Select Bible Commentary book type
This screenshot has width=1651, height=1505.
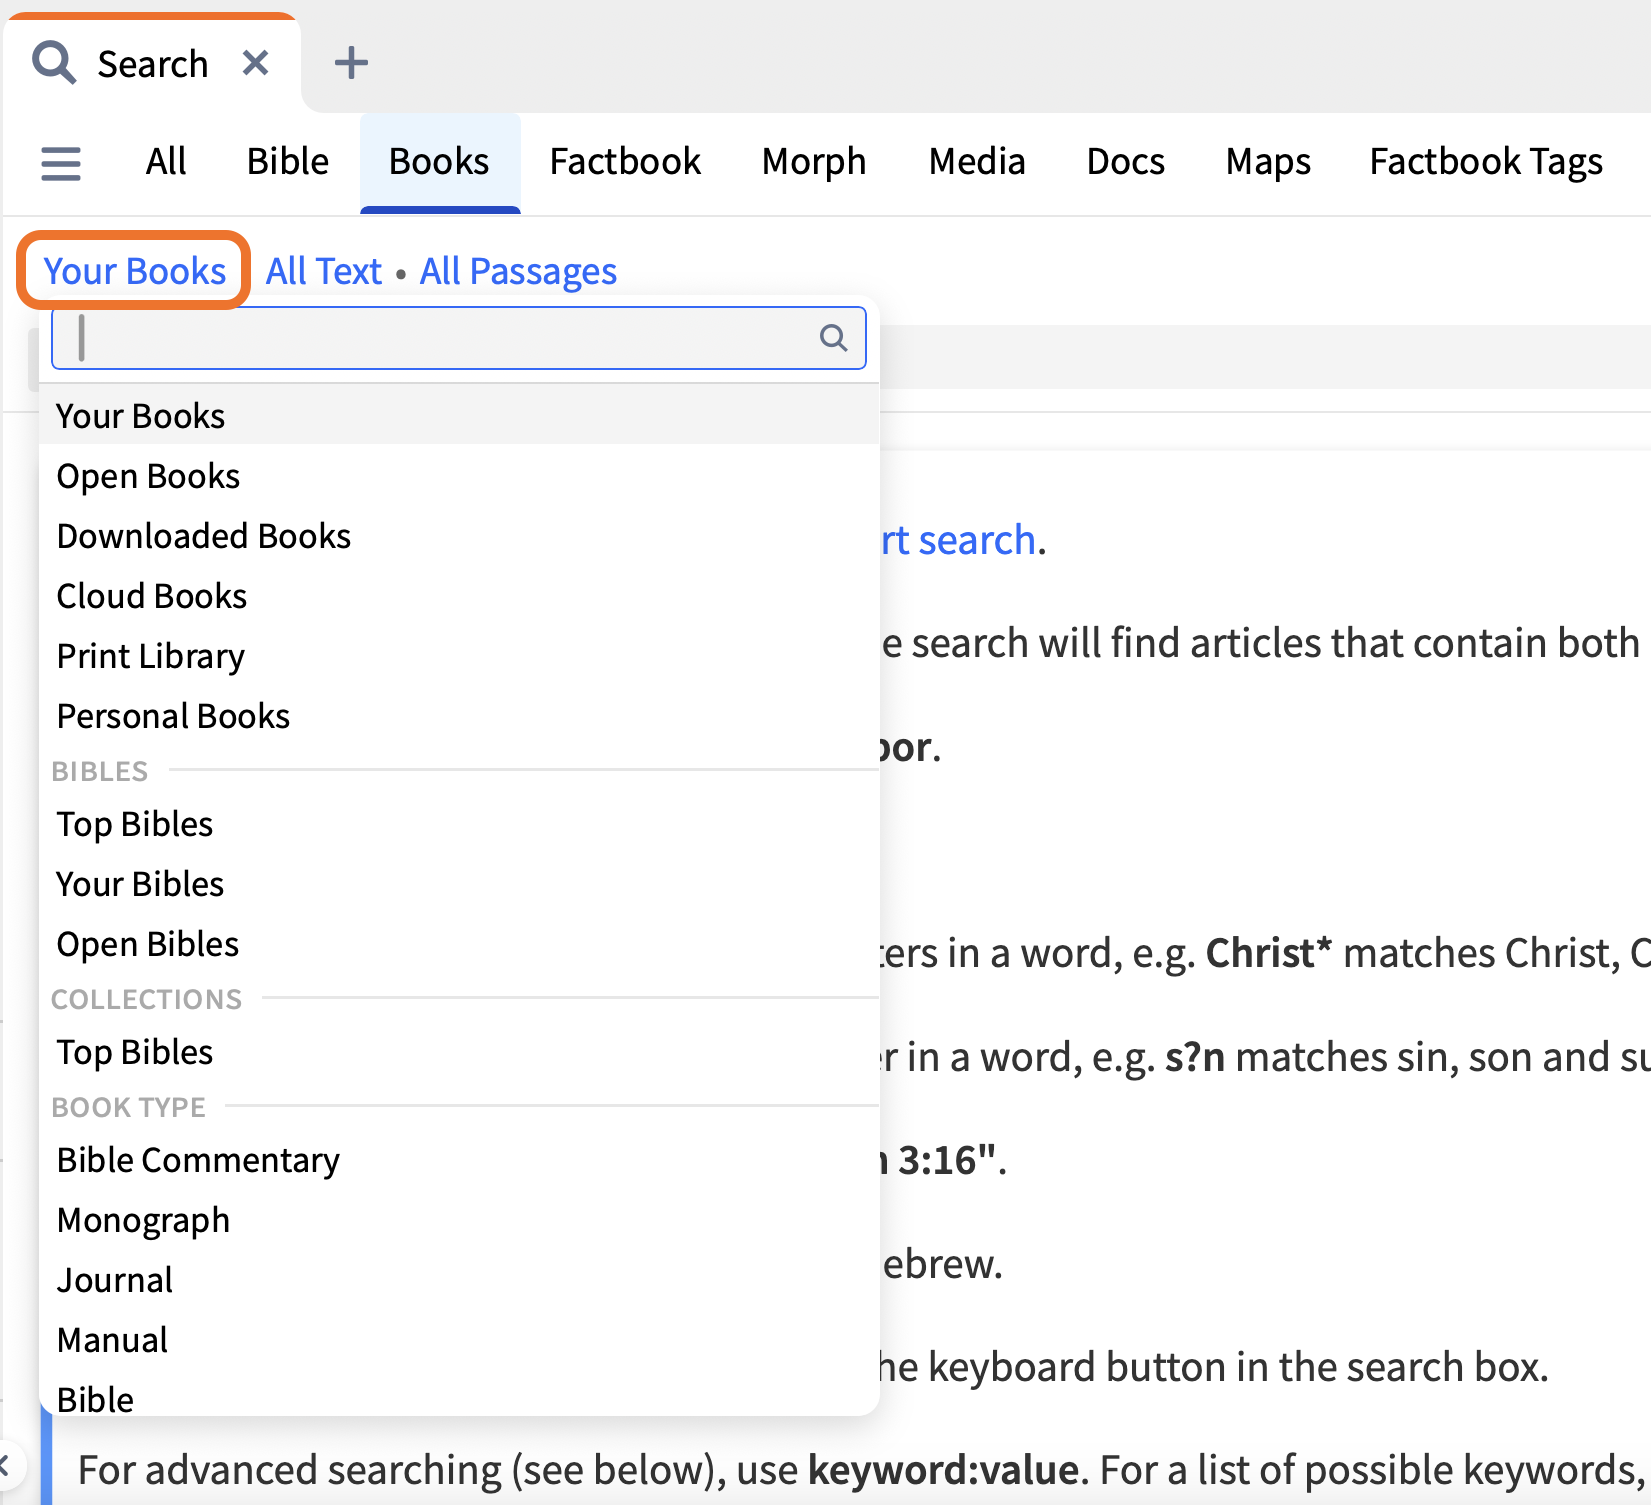(x=459, y=1160)
